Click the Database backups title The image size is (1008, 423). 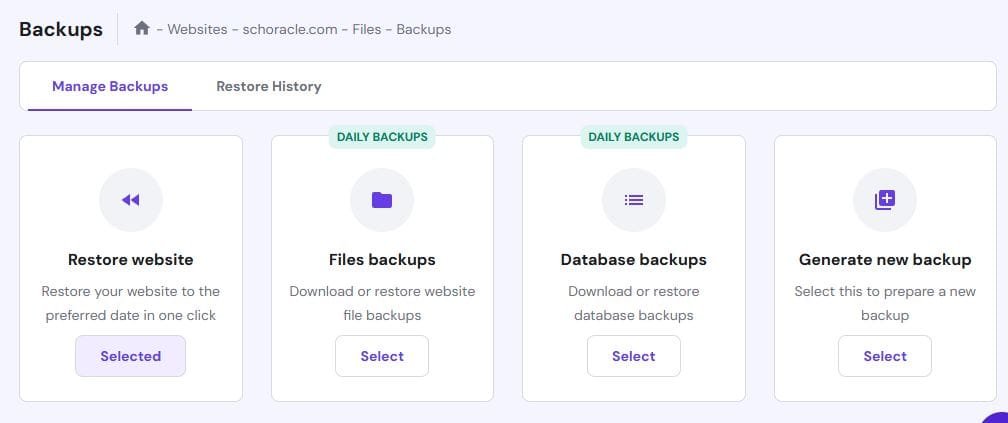(634, 260)
